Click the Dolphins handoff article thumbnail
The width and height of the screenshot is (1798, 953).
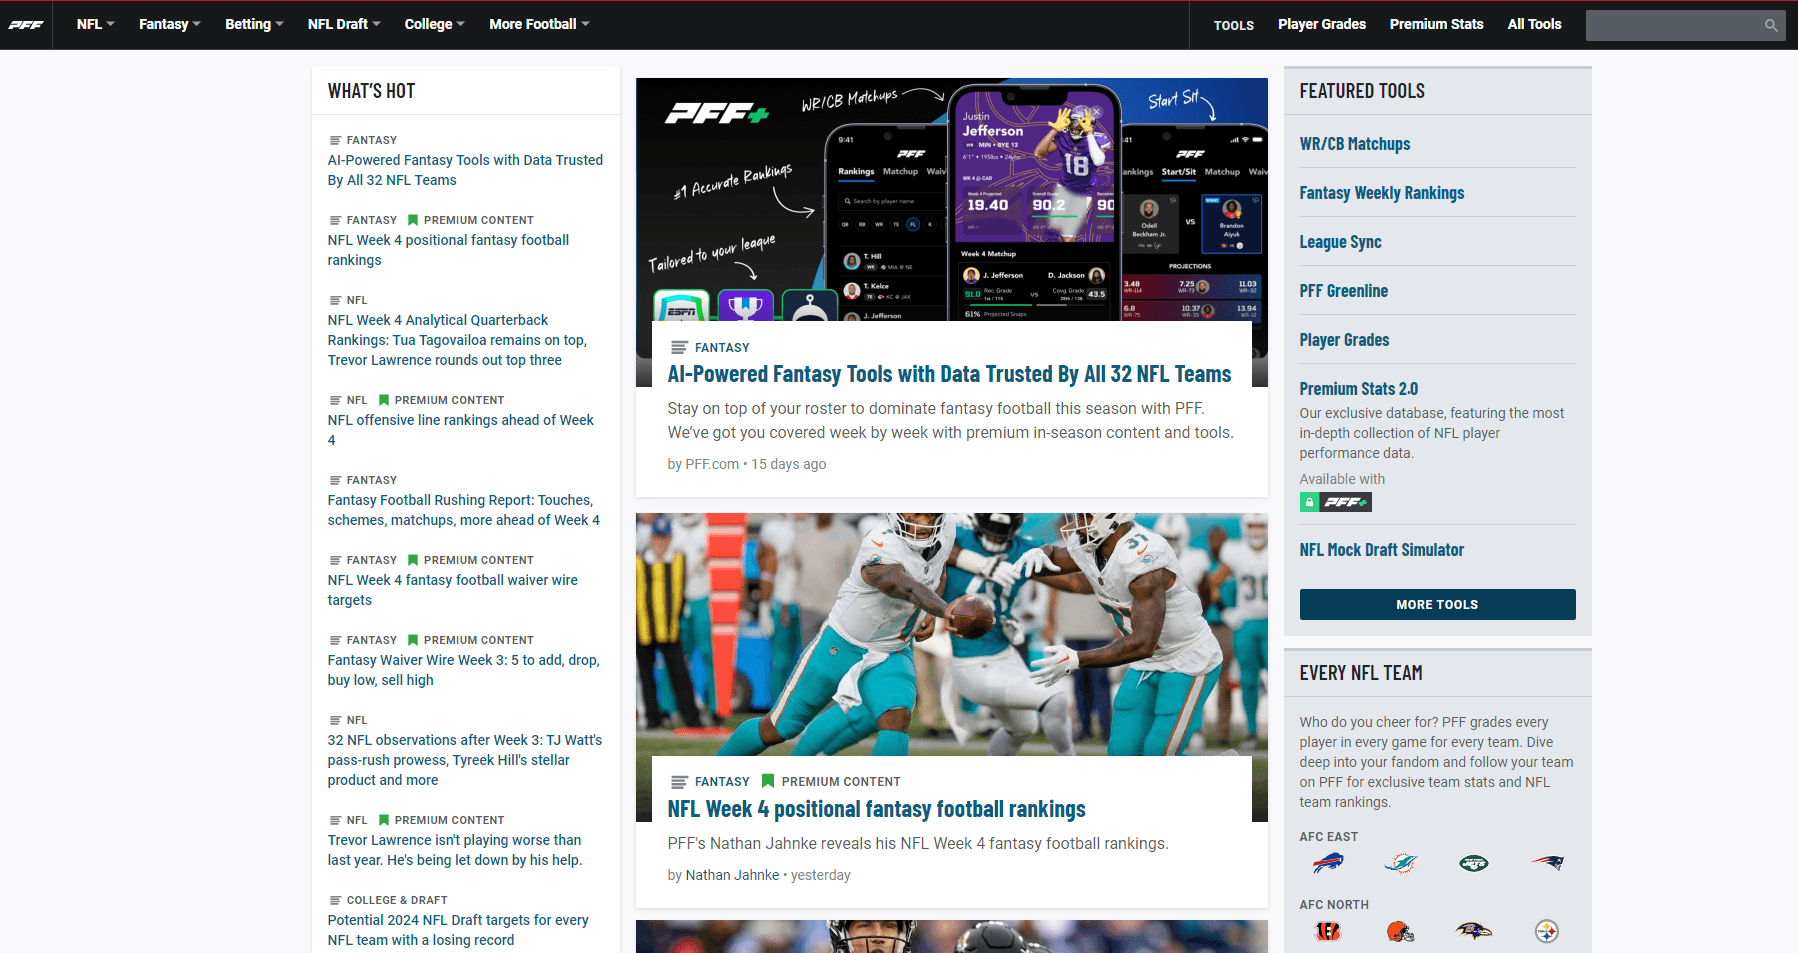click(951, 634)
